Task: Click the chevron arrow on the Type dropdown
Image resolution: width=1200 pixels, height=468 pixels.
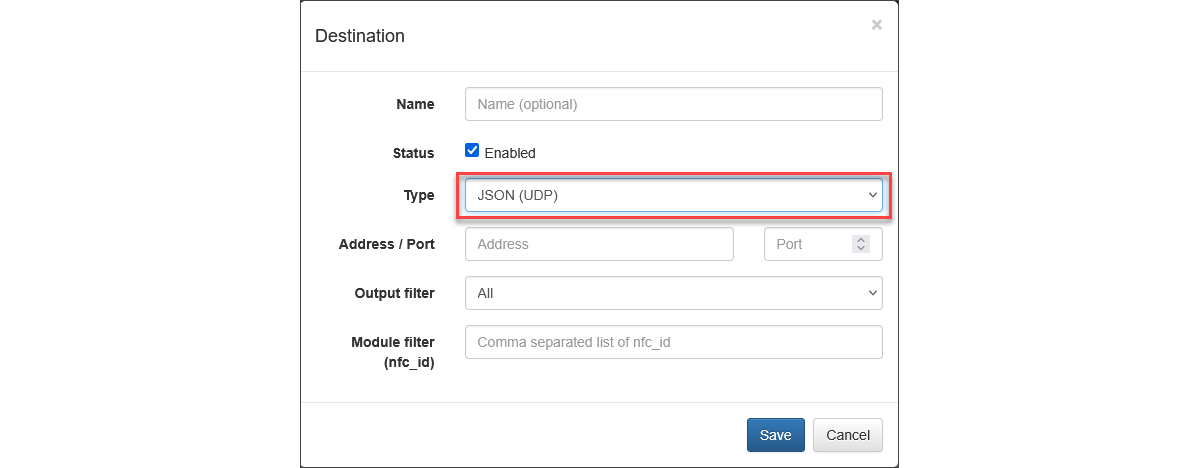Action: pyautogui.click(x=872, y=196)
